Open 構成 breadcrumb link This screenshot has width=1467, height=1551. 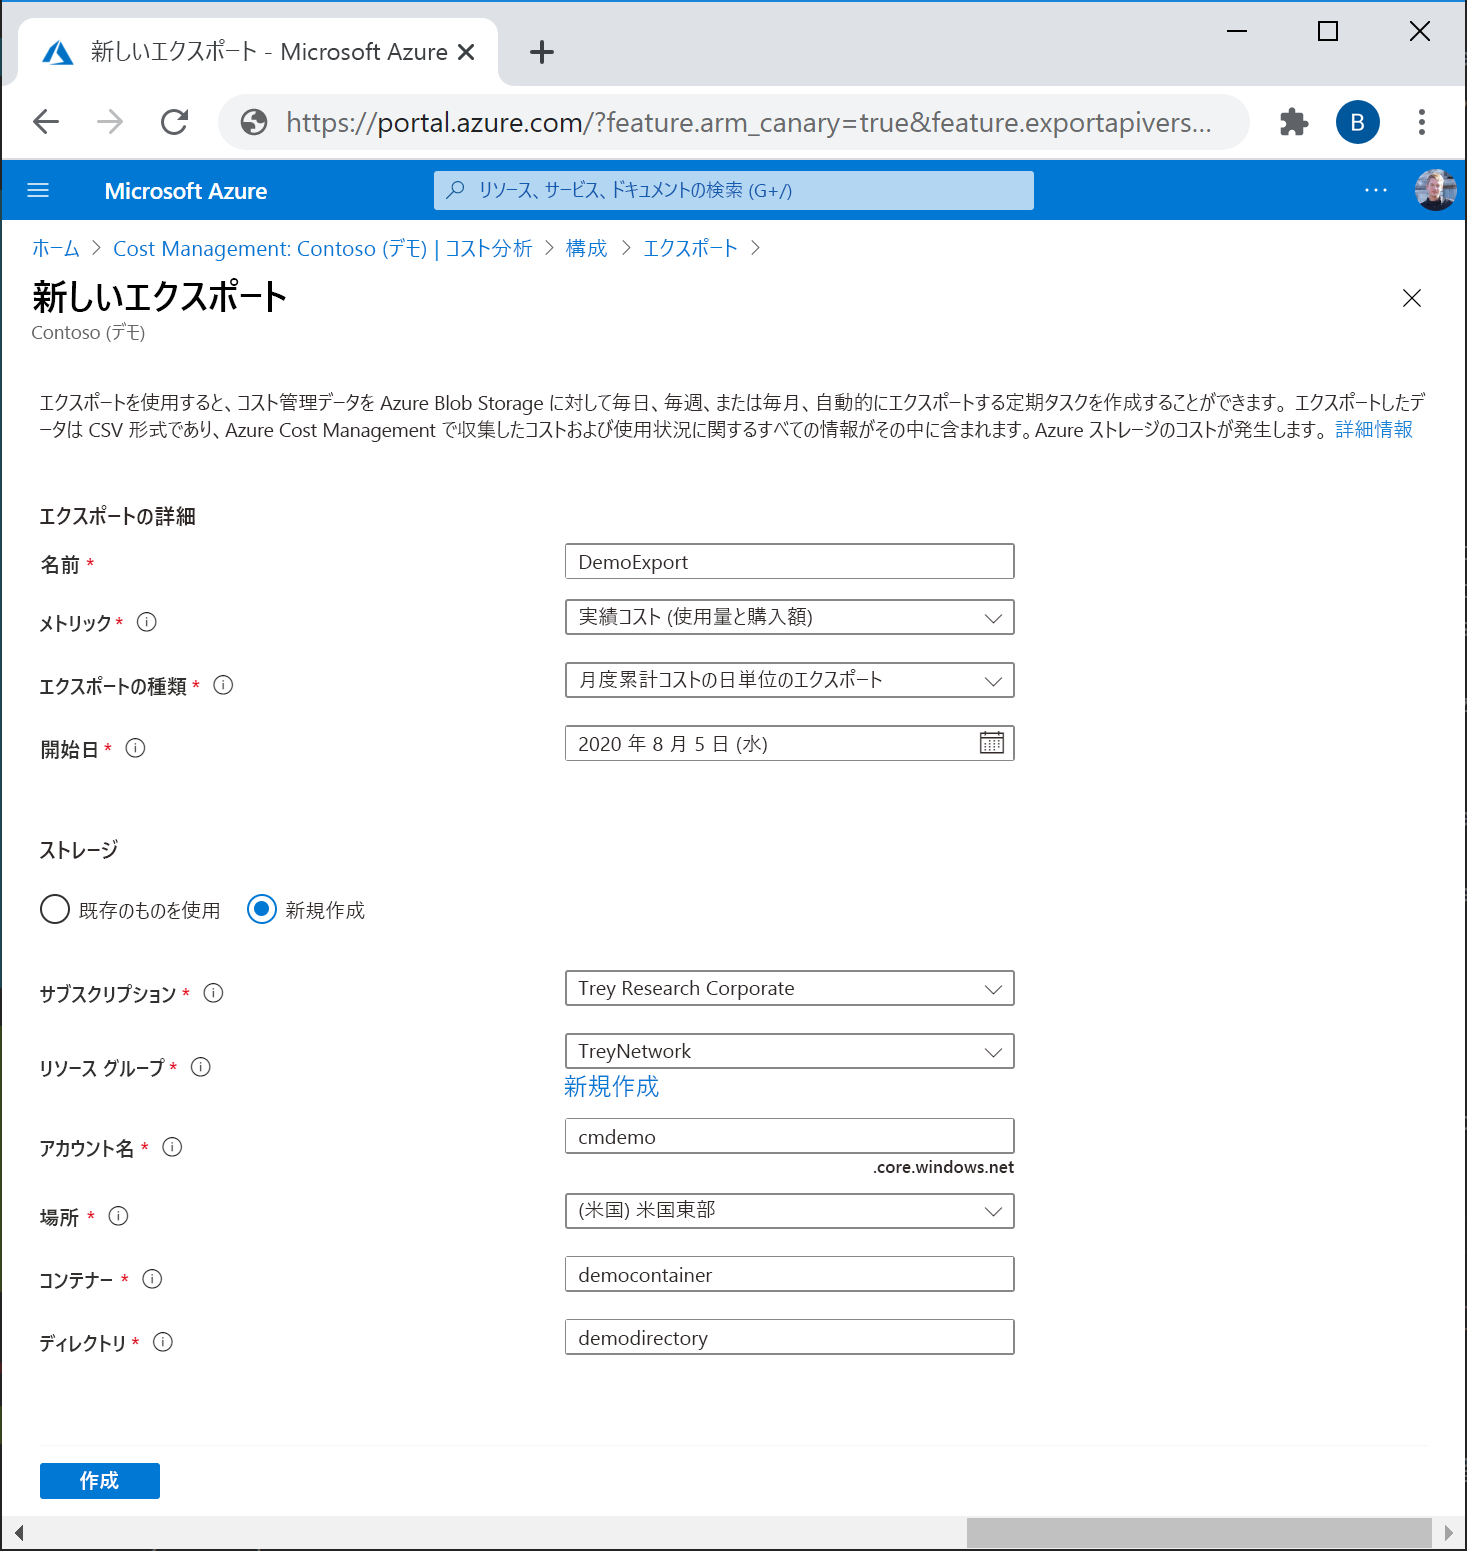[587, 248]
